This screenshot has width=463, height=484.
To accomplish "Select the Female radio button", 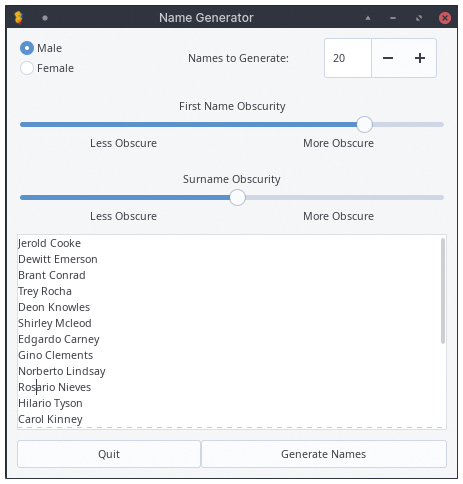I will [x=27, y=68].
